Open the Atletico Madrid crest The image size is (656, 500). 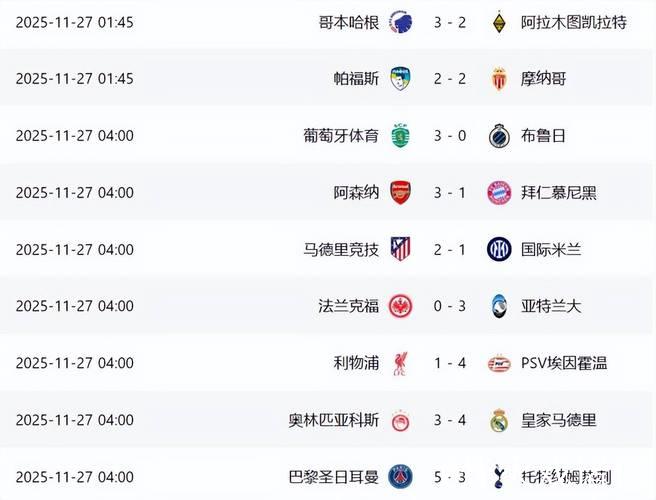pyautogui.click(x=400, y=249)
